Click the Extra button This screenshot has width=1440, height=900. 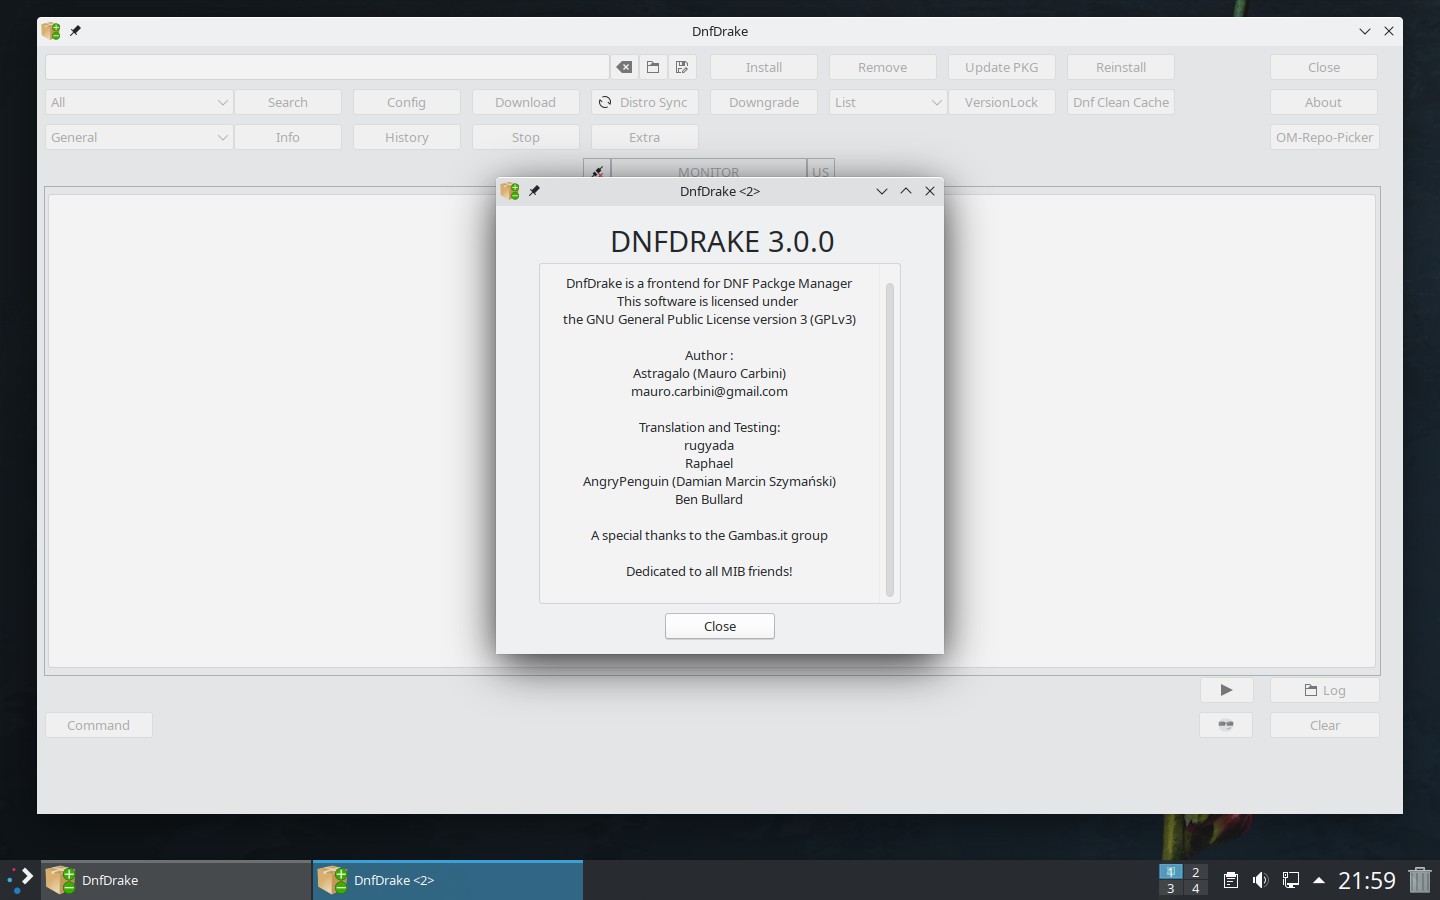tap(644, 137)
